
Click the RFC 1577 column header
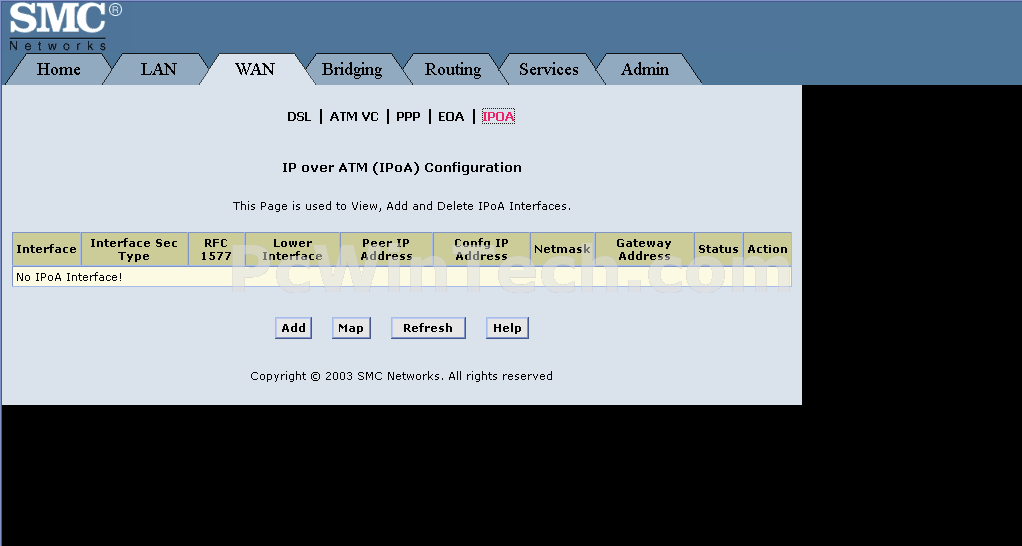217,249
